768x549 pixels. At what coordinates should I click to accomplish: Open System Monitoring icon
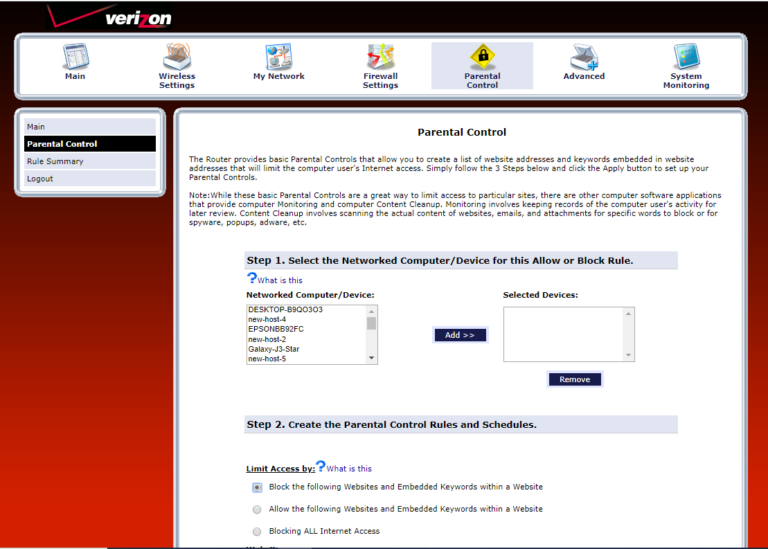(686, 57)
